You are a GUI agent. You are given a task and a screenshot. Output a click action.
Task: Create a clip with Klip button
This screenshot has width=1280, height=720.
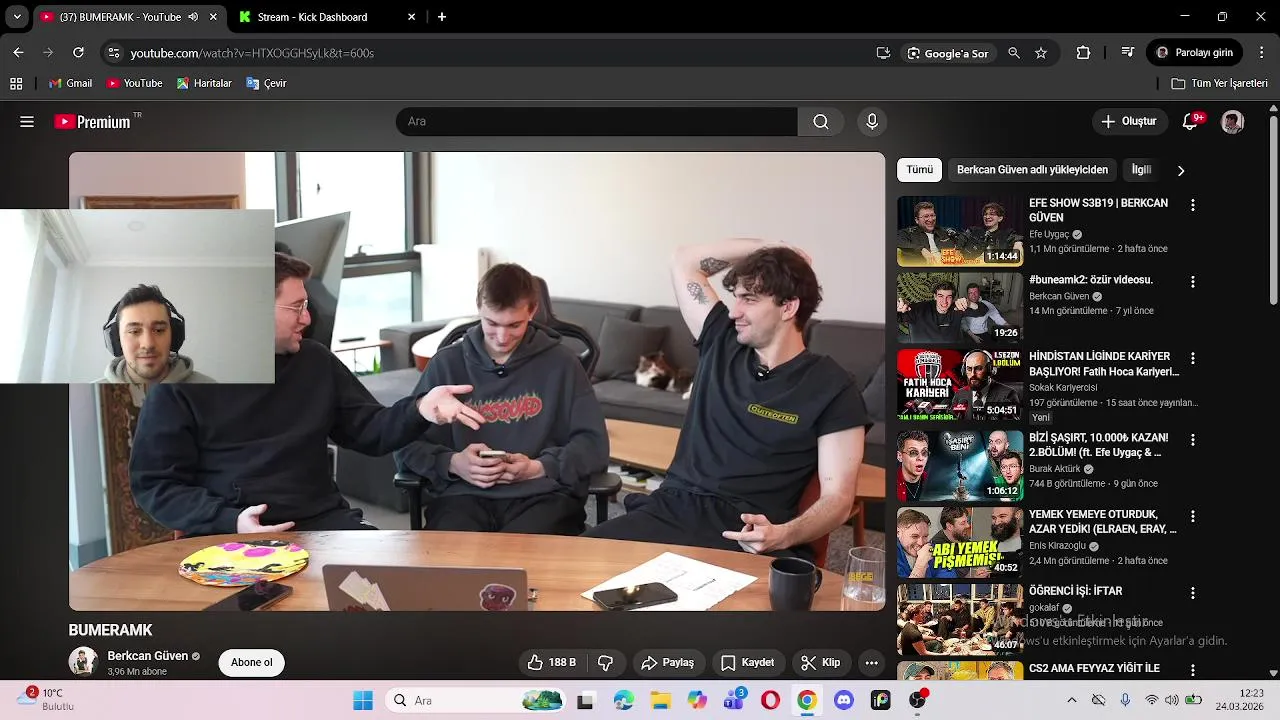click(x=820, y=662)
